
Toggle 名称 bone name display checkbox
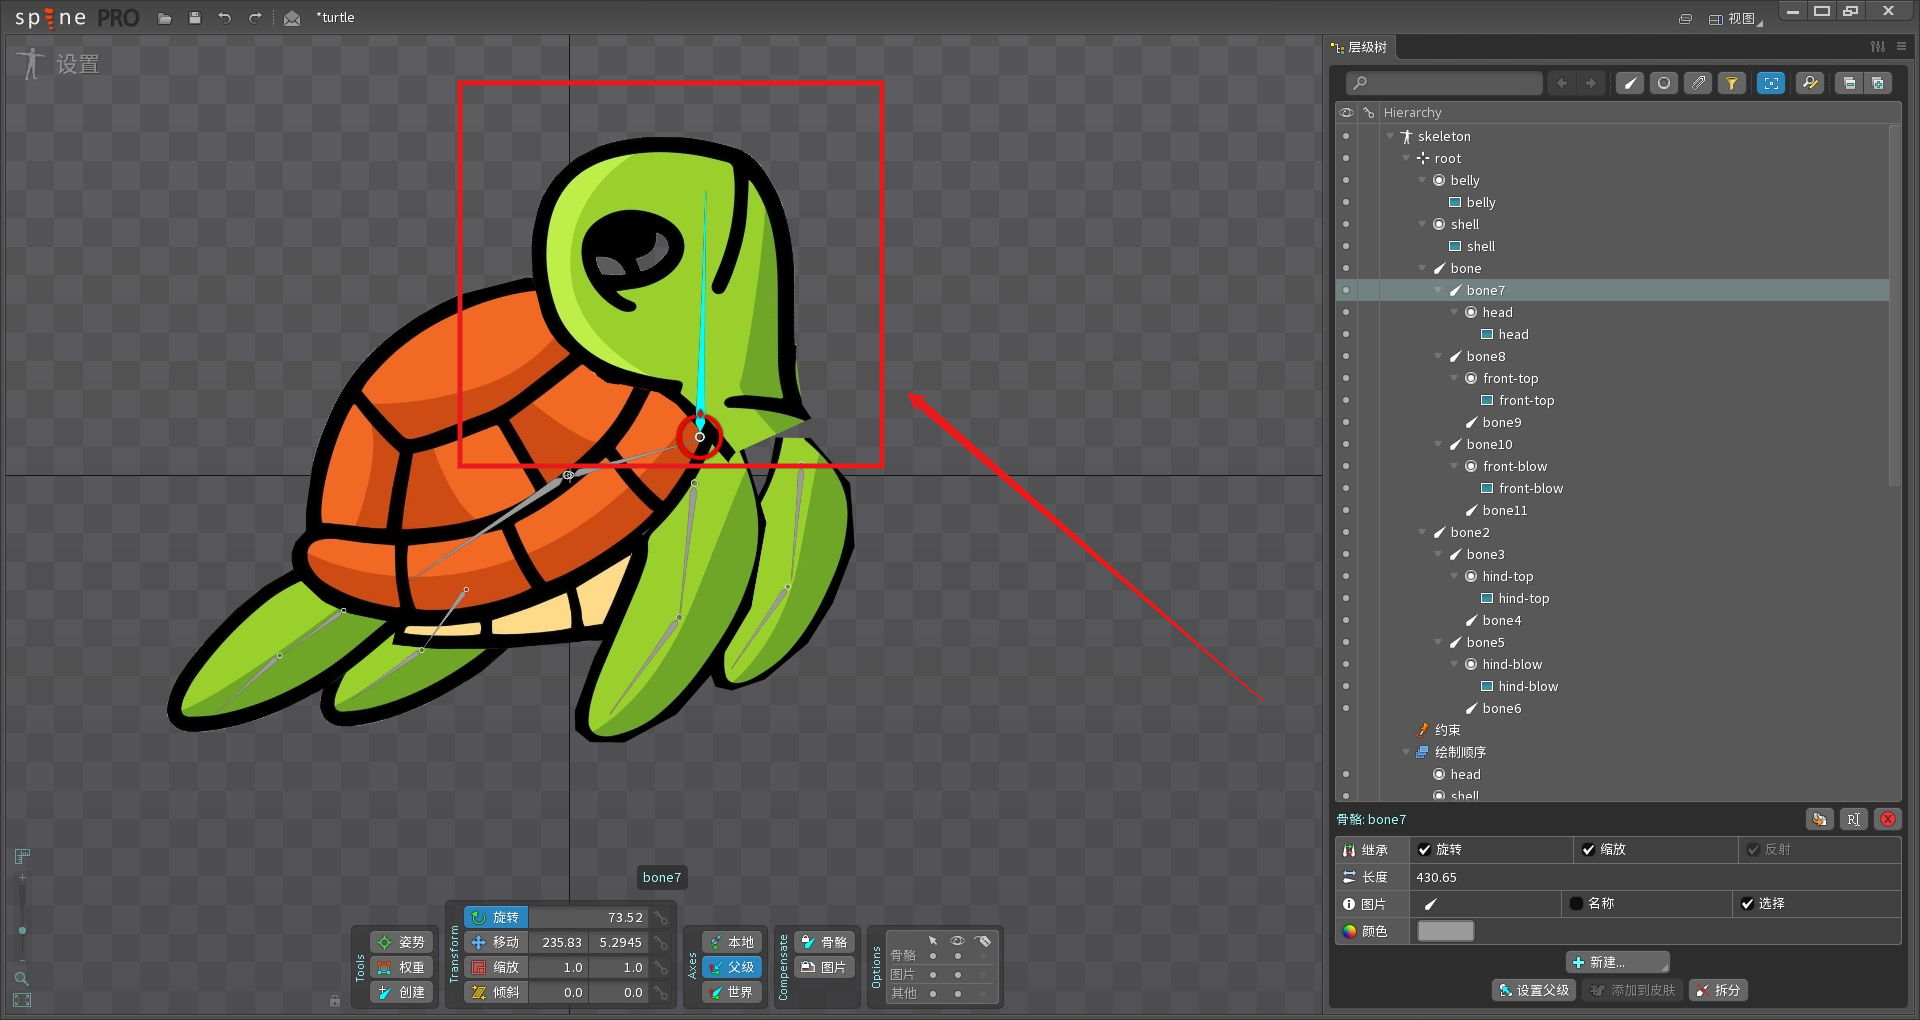(1576, 904)
